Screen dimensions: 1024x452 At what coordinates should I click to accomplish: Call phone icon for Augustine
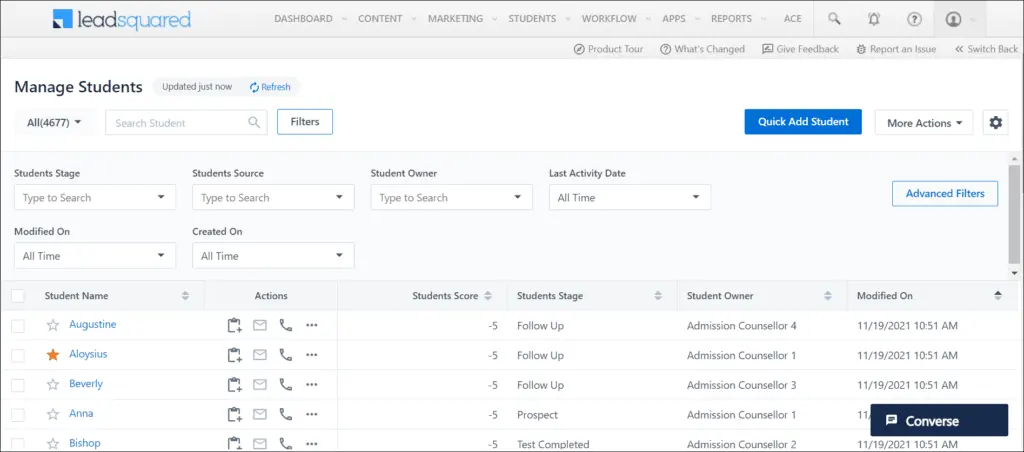[285, 325]
